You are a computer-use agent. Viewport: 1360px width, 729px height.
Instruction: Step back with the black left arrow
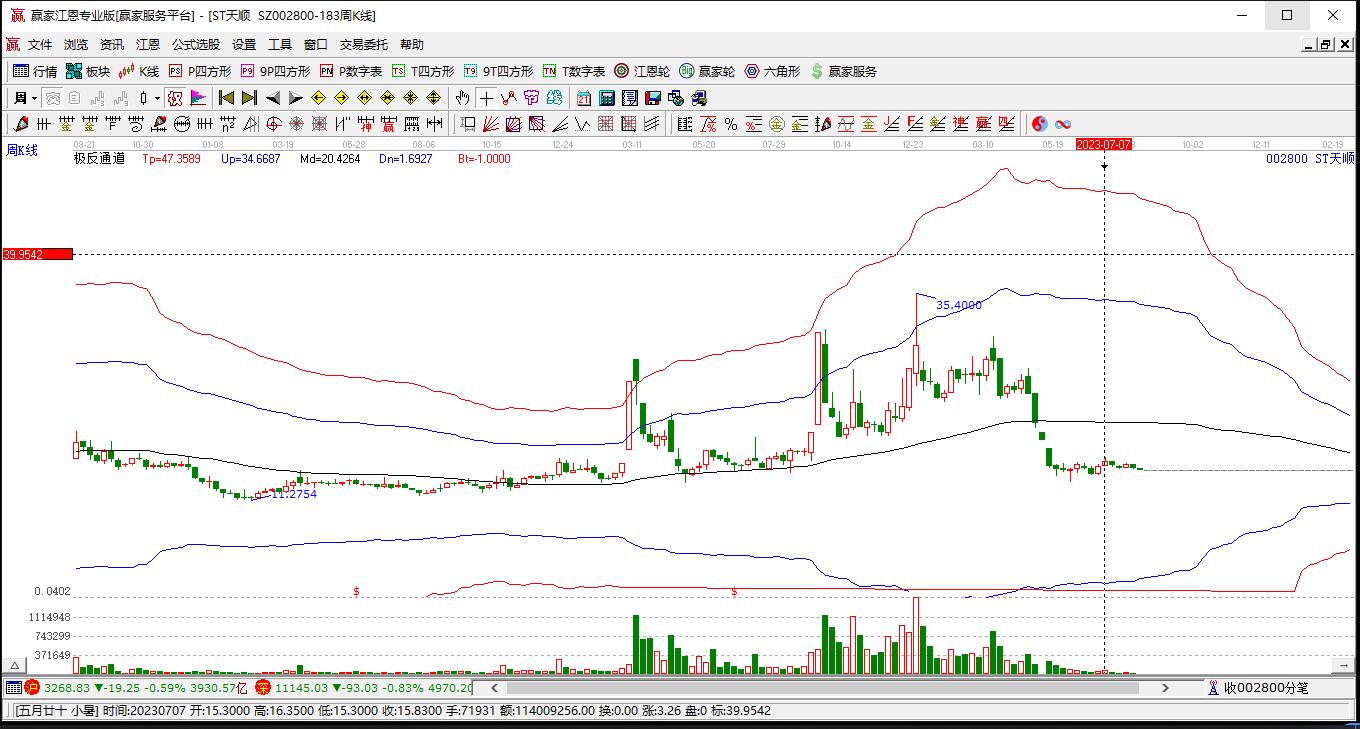pos(273,98)
